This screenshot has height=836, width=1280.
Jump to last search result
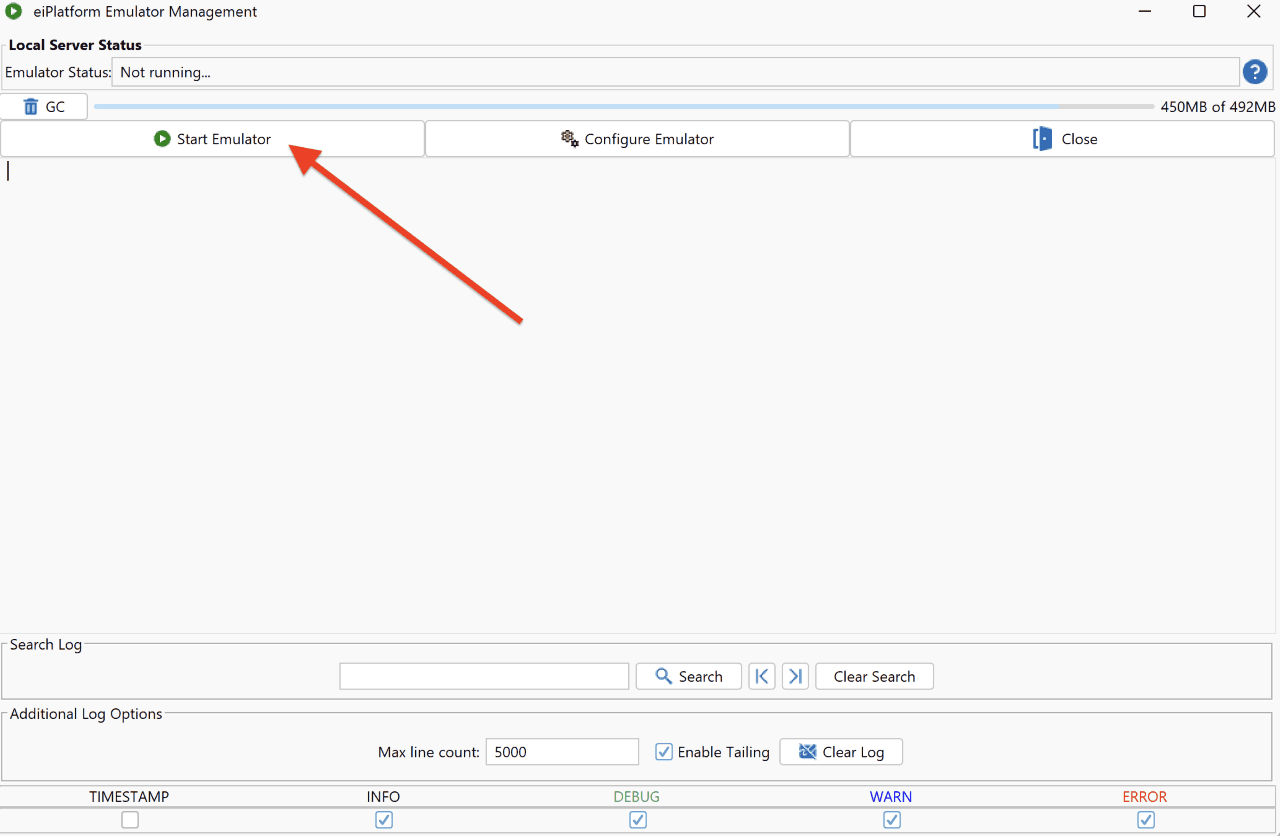795,677
